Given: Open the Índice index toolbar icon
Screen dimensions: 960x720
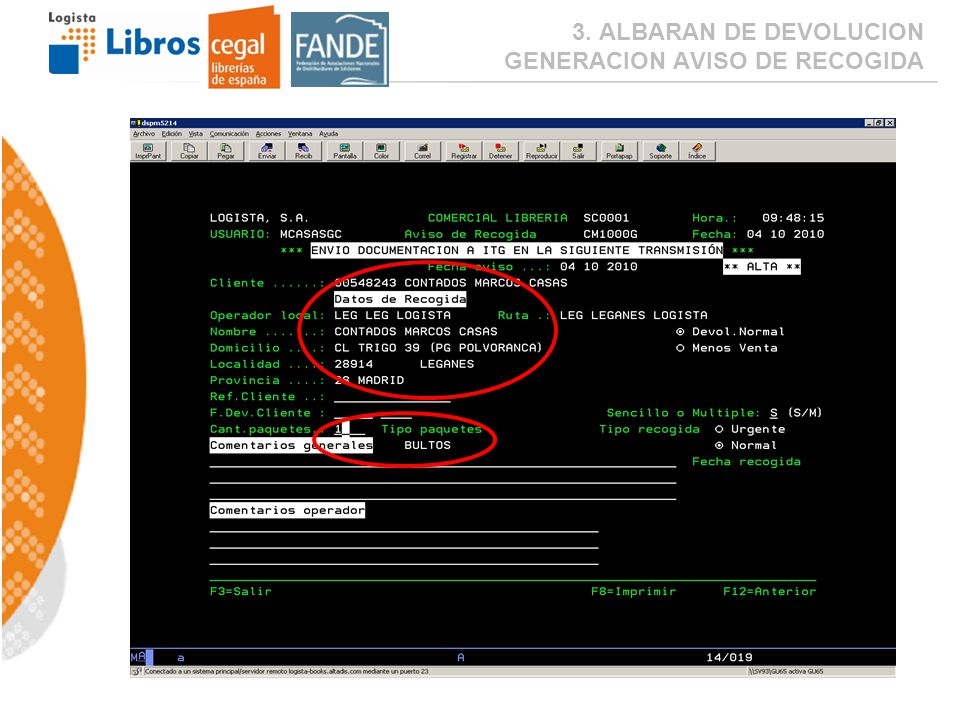Looking at the screenshot, I should pyautogui.click(x=697, y=151).
